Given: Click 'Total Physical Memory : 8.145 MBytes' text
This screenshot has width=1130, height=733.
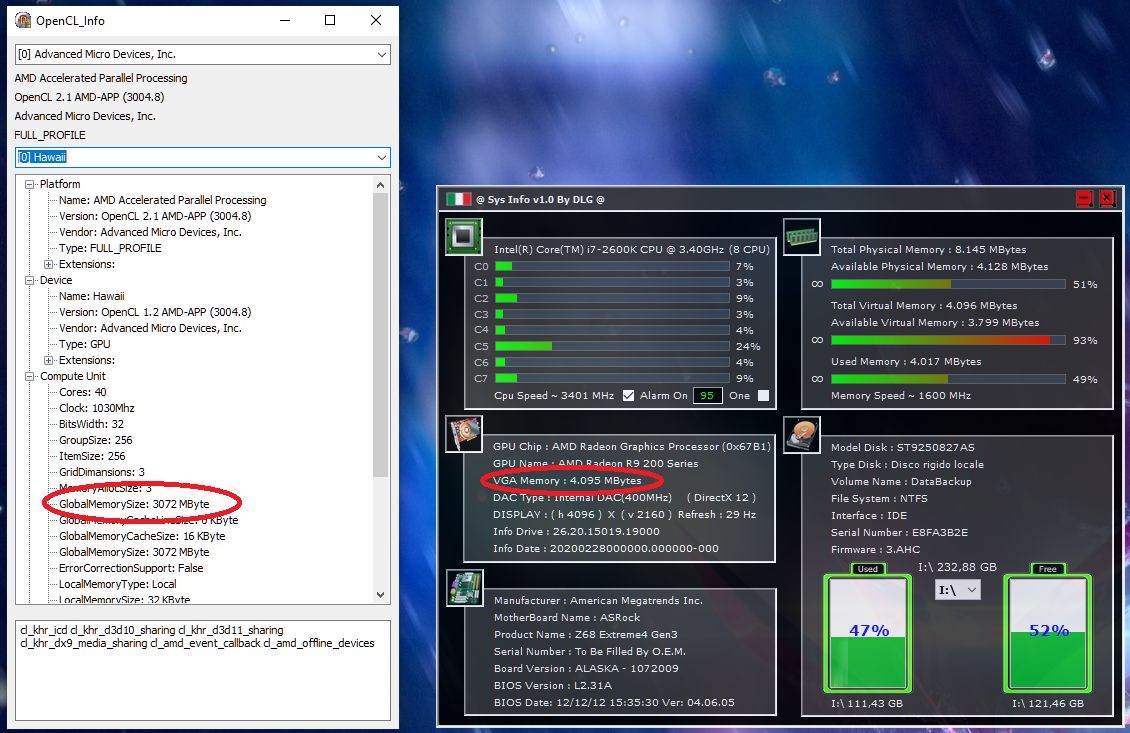Looking at the screenshot, I should coord(928,249).
